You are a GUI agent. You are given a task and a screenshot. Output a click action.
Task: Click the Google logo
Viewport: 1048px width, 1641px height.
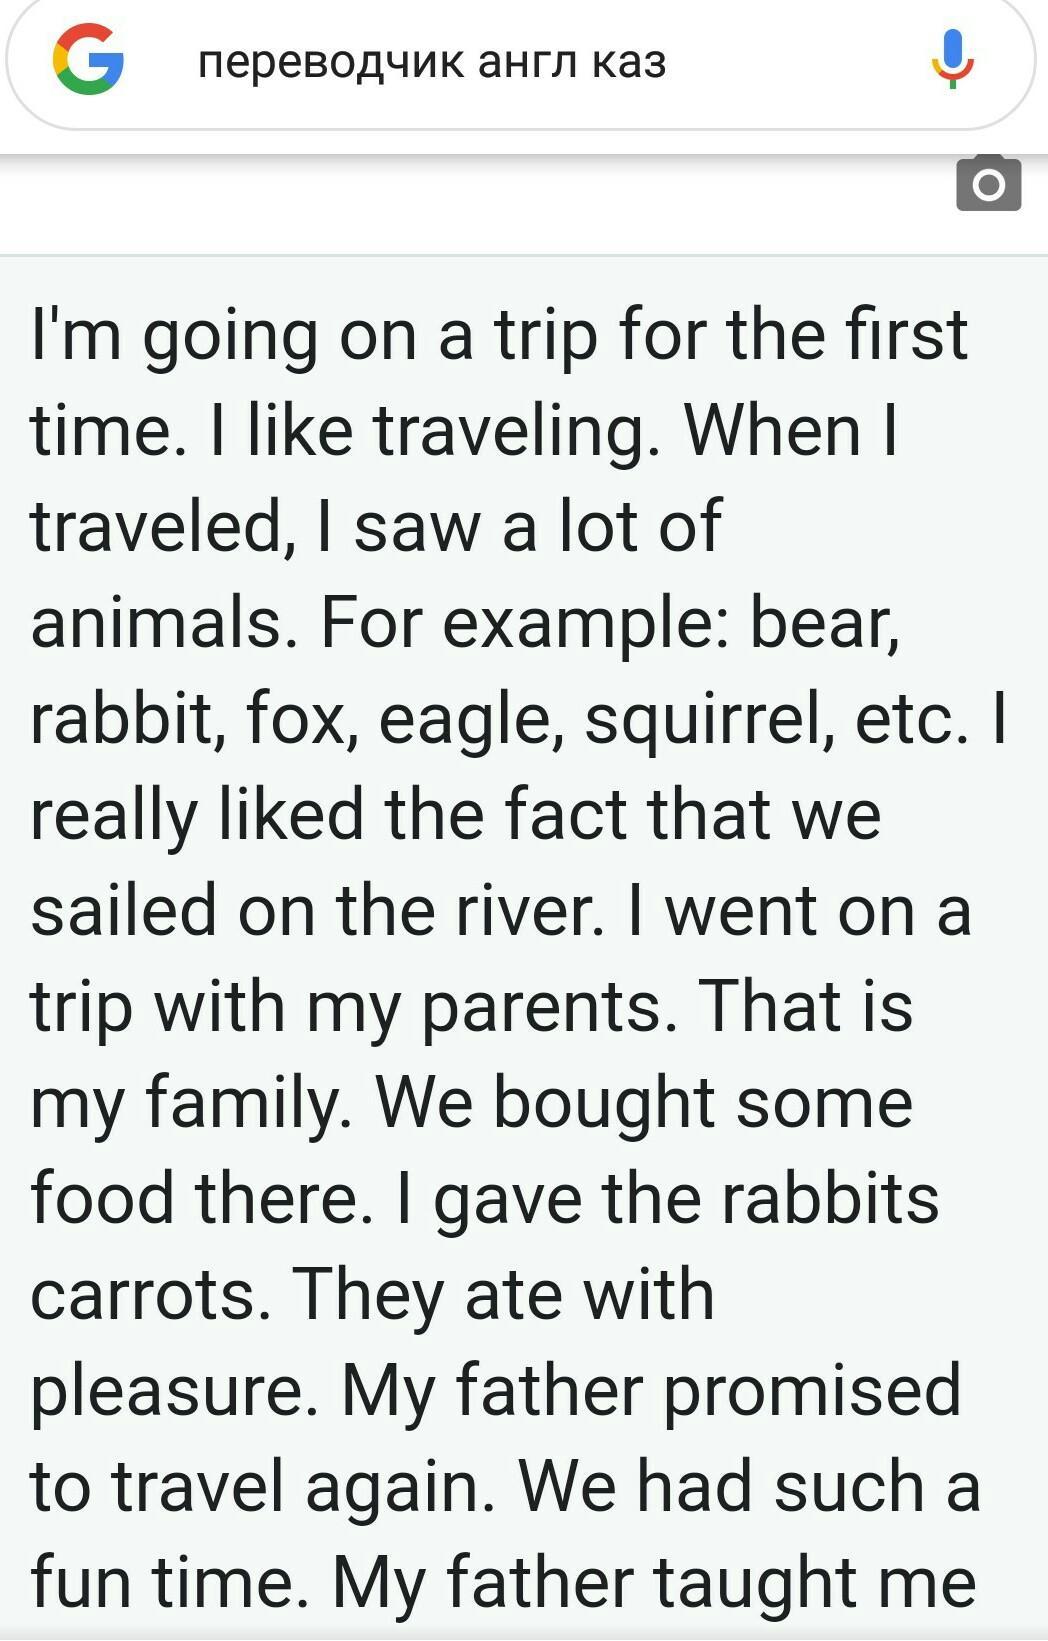point(88,60)
